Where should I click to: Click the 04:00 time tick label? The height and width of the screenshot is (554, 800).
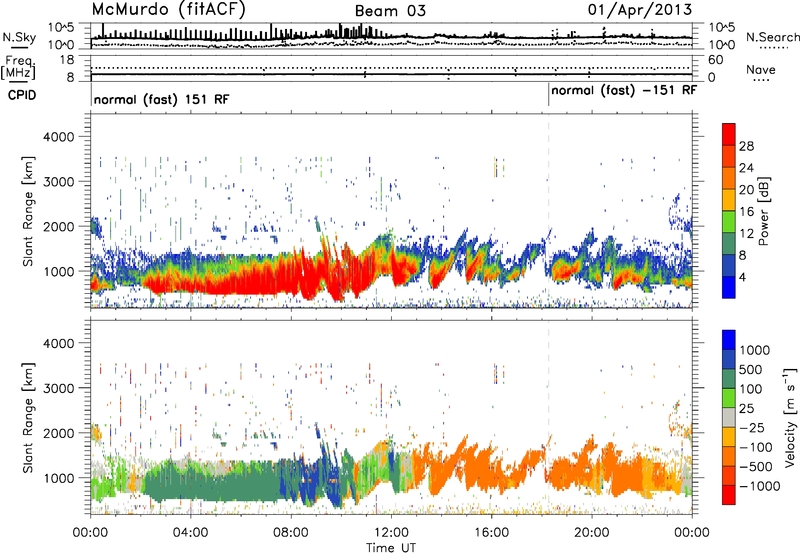(x=190, y=533)
